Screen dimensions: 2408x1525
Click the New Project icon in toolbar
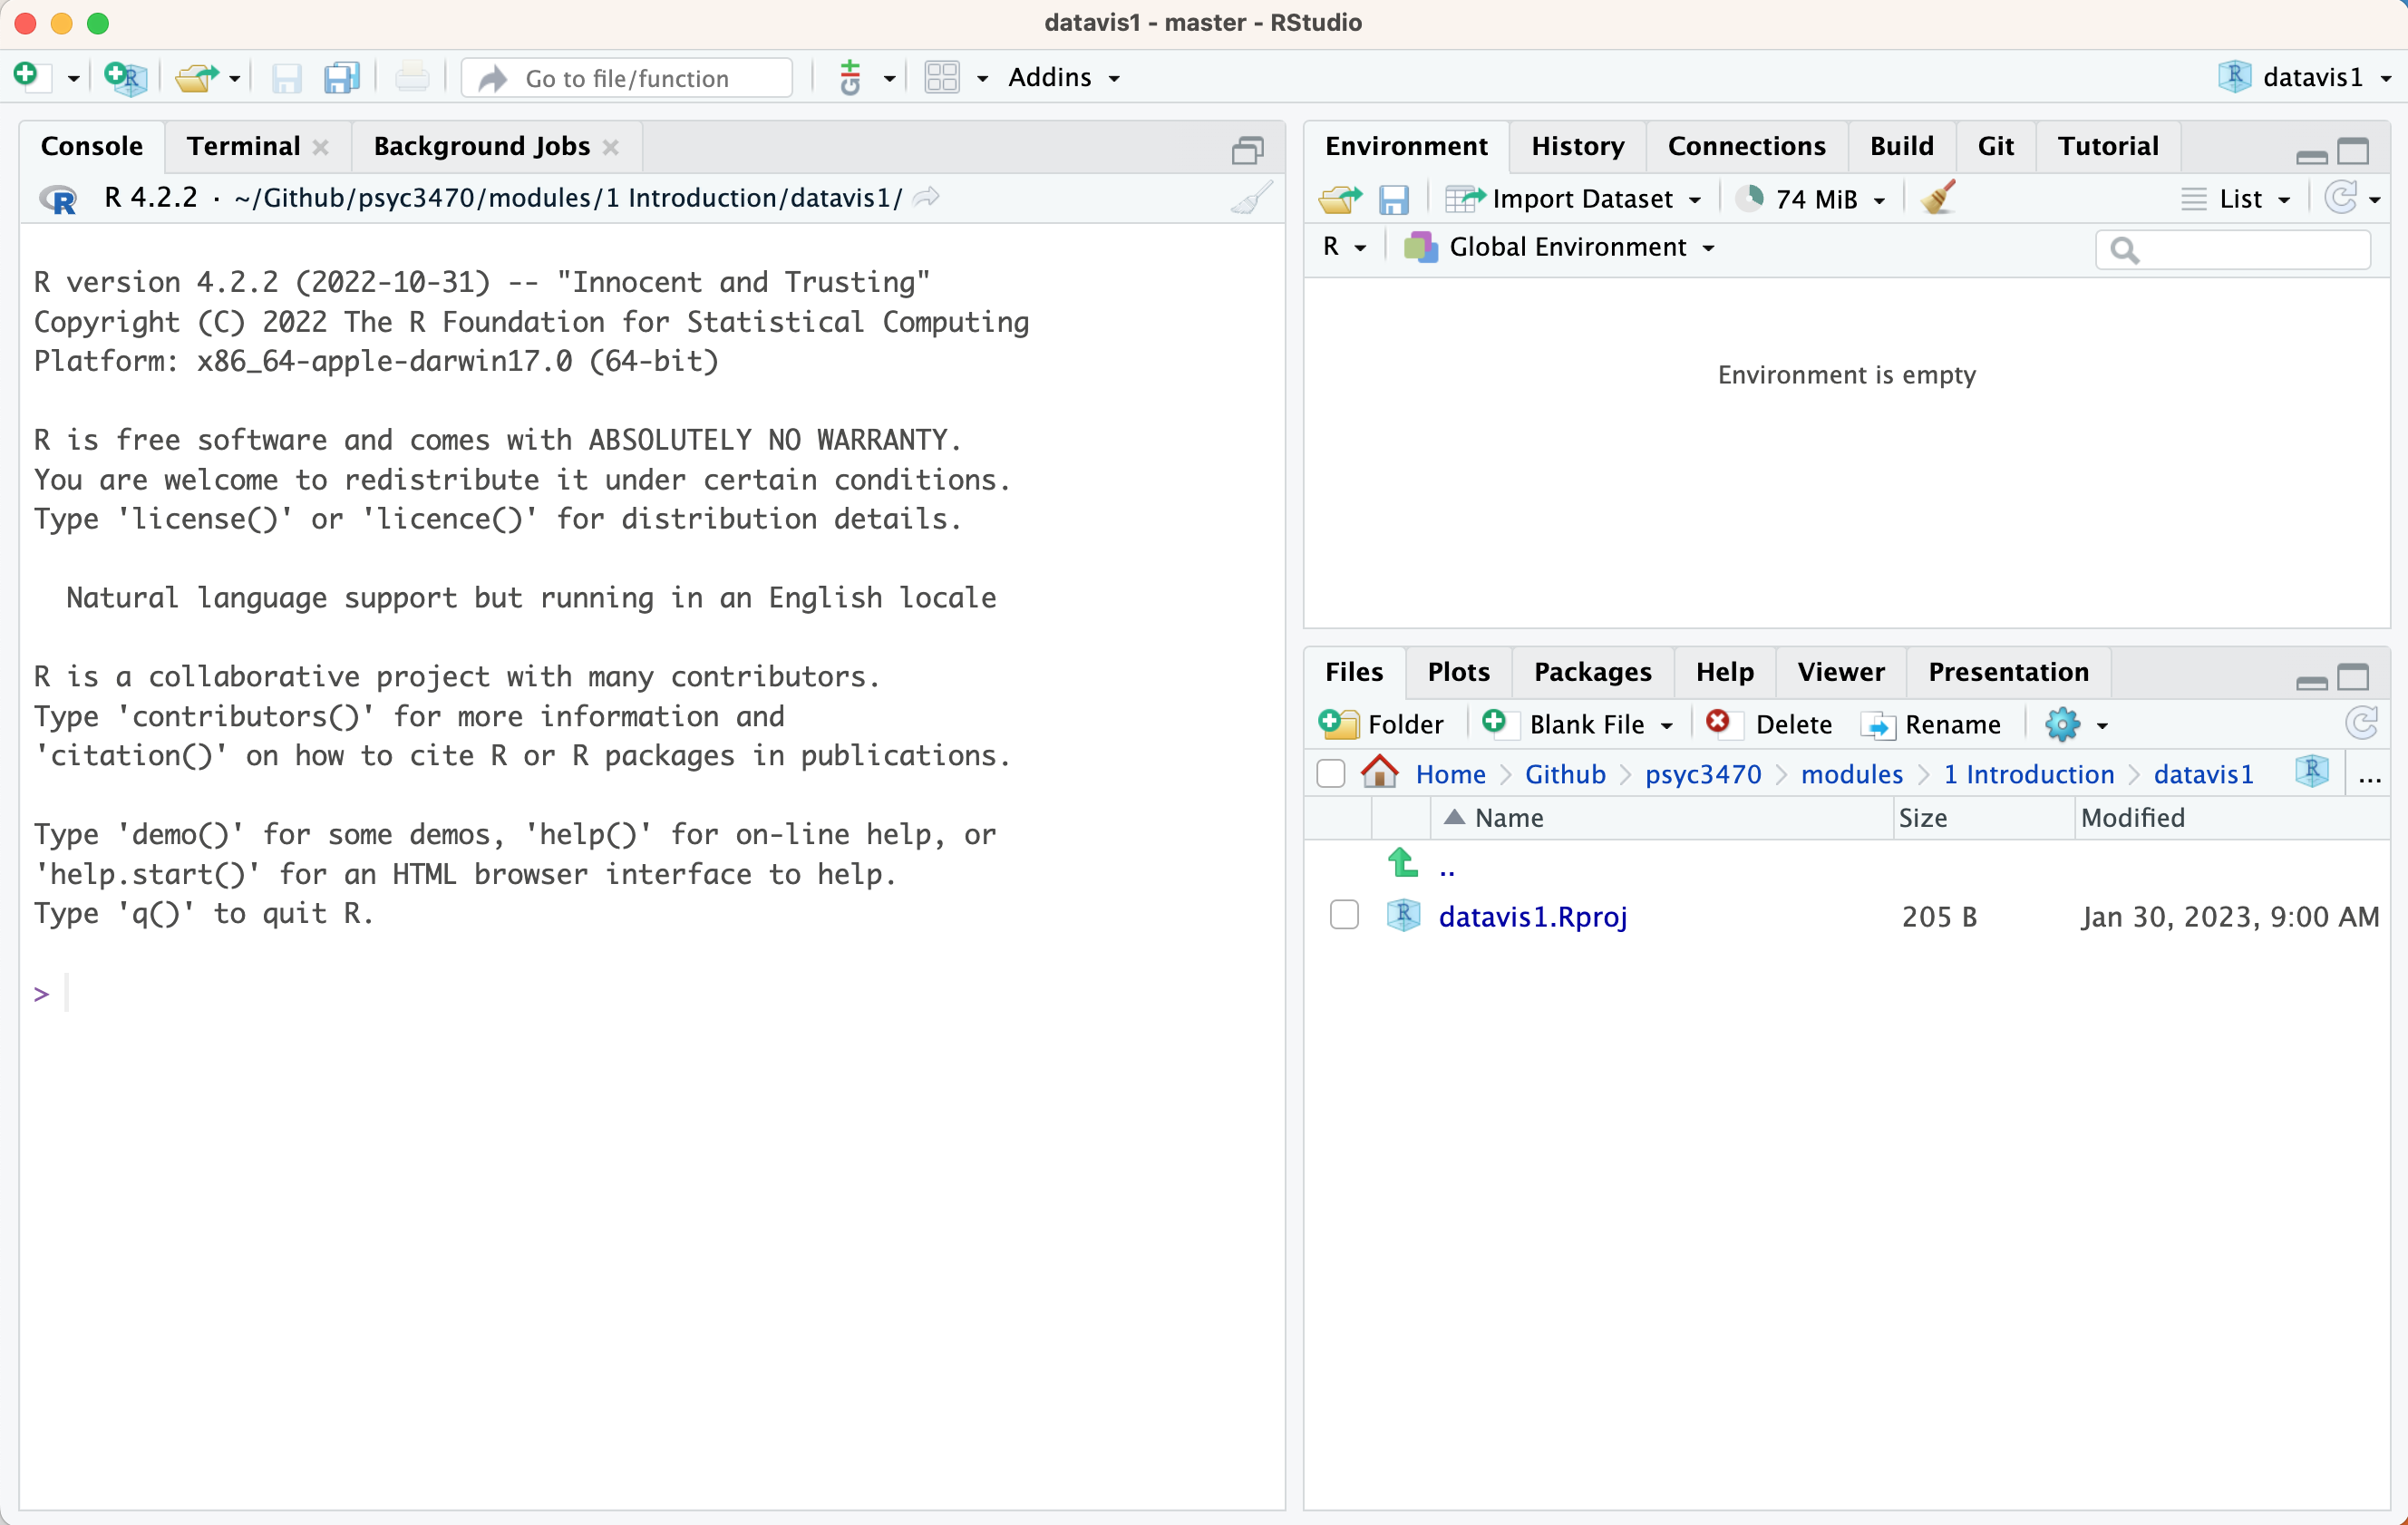[x=125, y=78]
